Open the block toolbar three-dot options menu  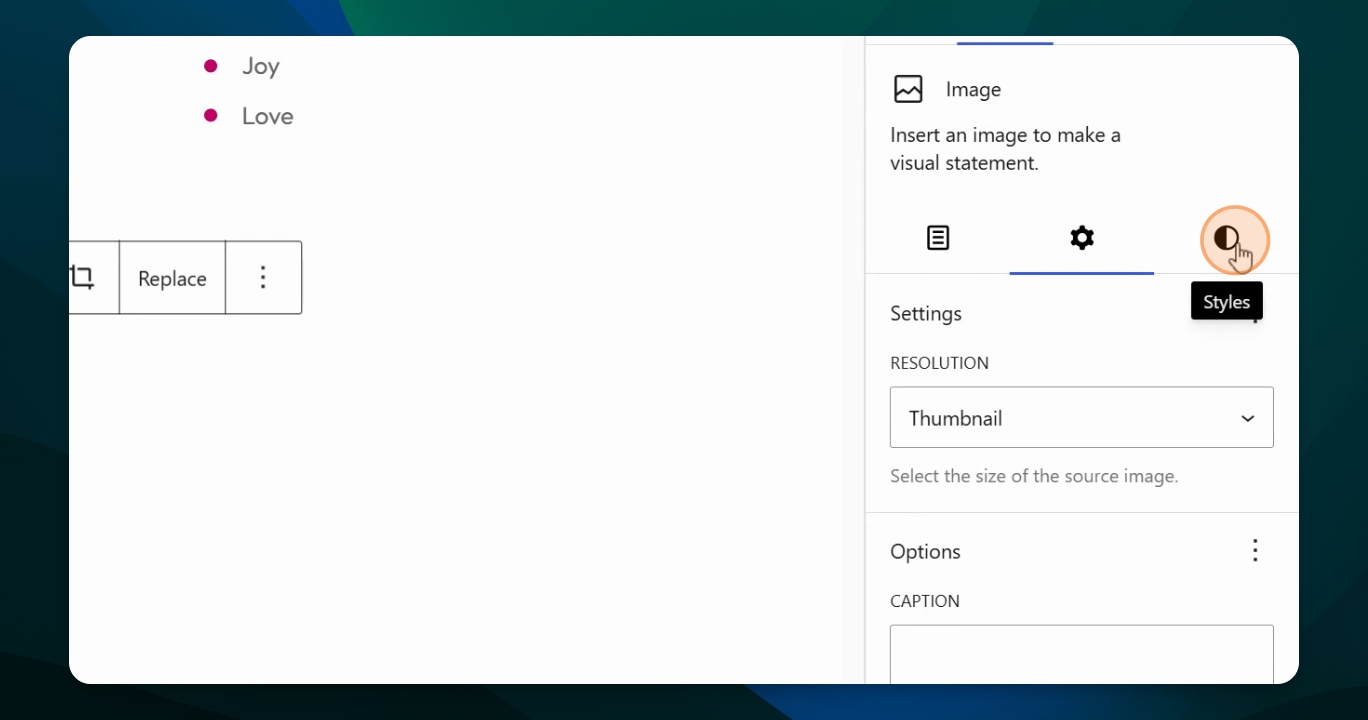pos(263,277)
